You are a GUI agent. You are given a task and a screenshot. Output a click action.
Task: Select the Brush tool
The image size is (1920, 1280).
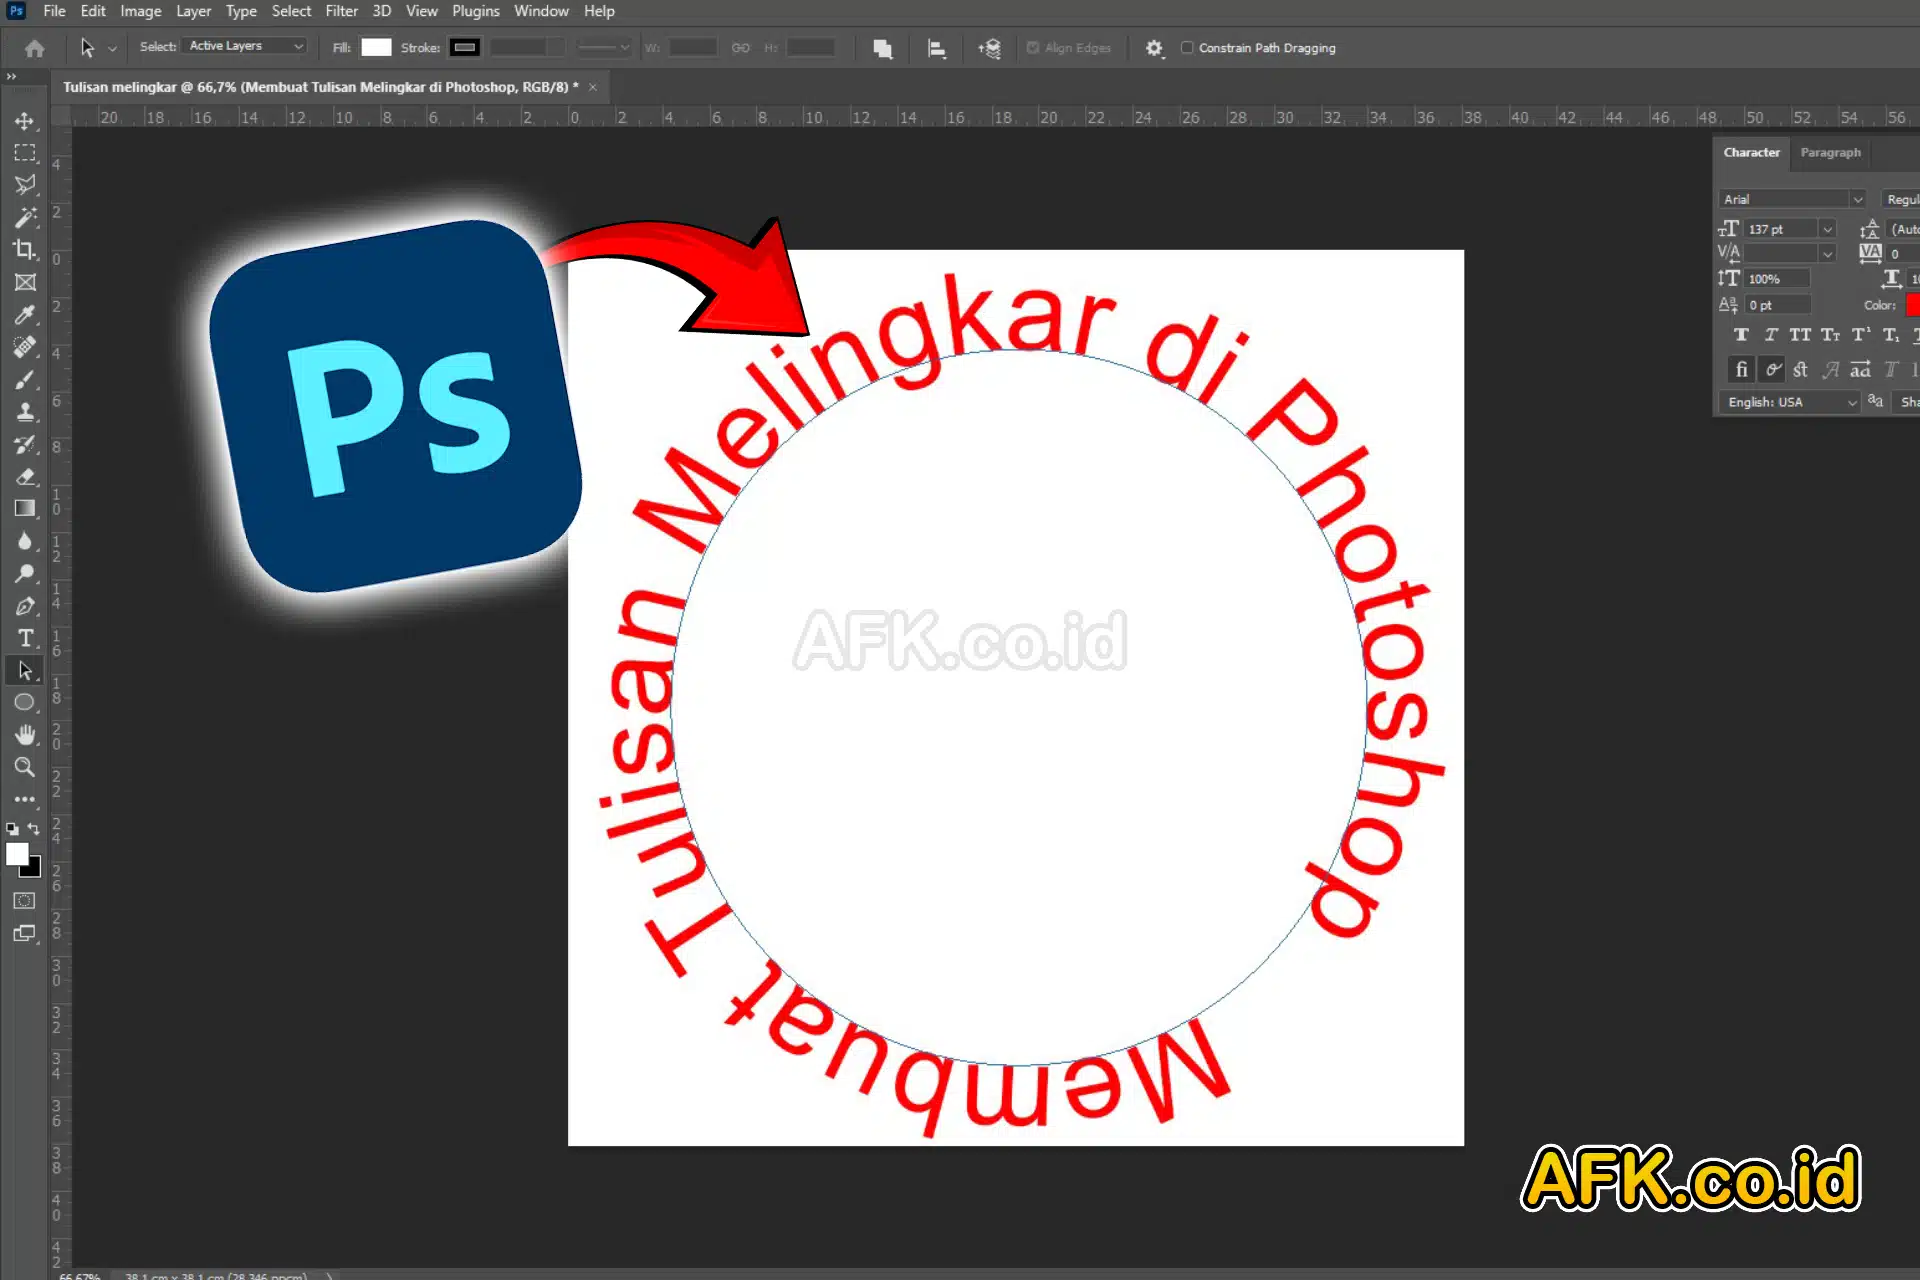(25, 379)
